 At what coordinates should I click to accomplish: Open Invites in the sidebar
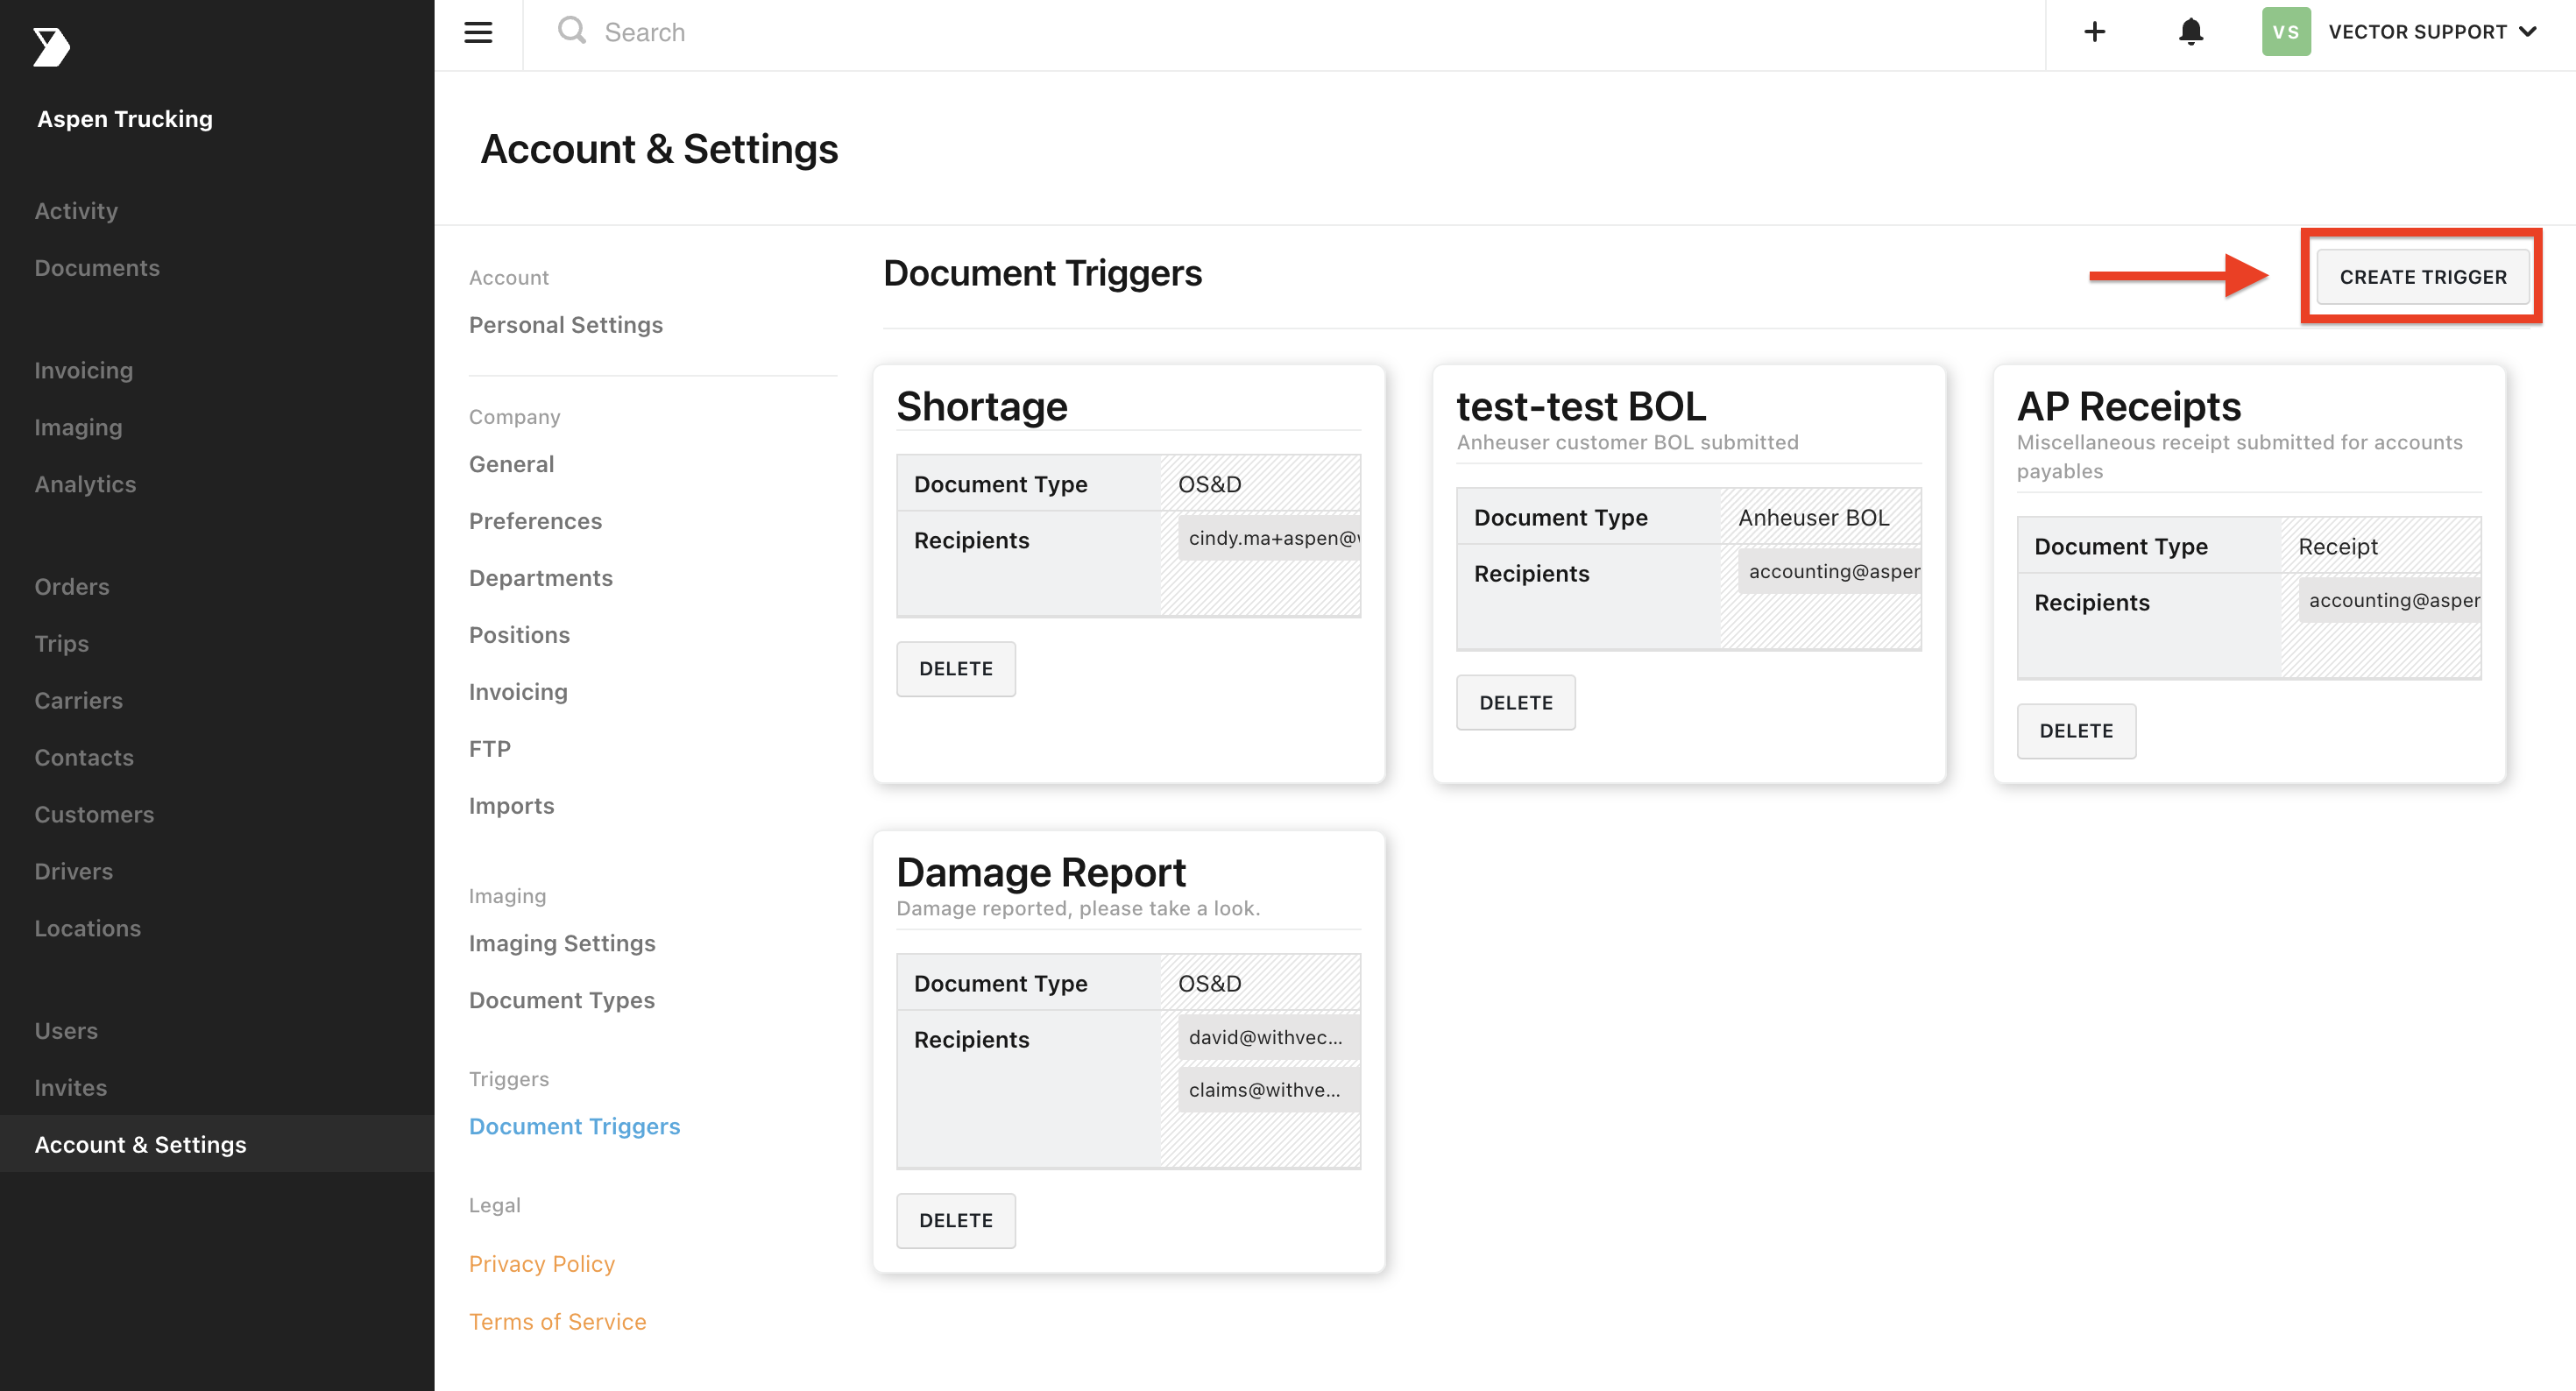pos(70,1087)
